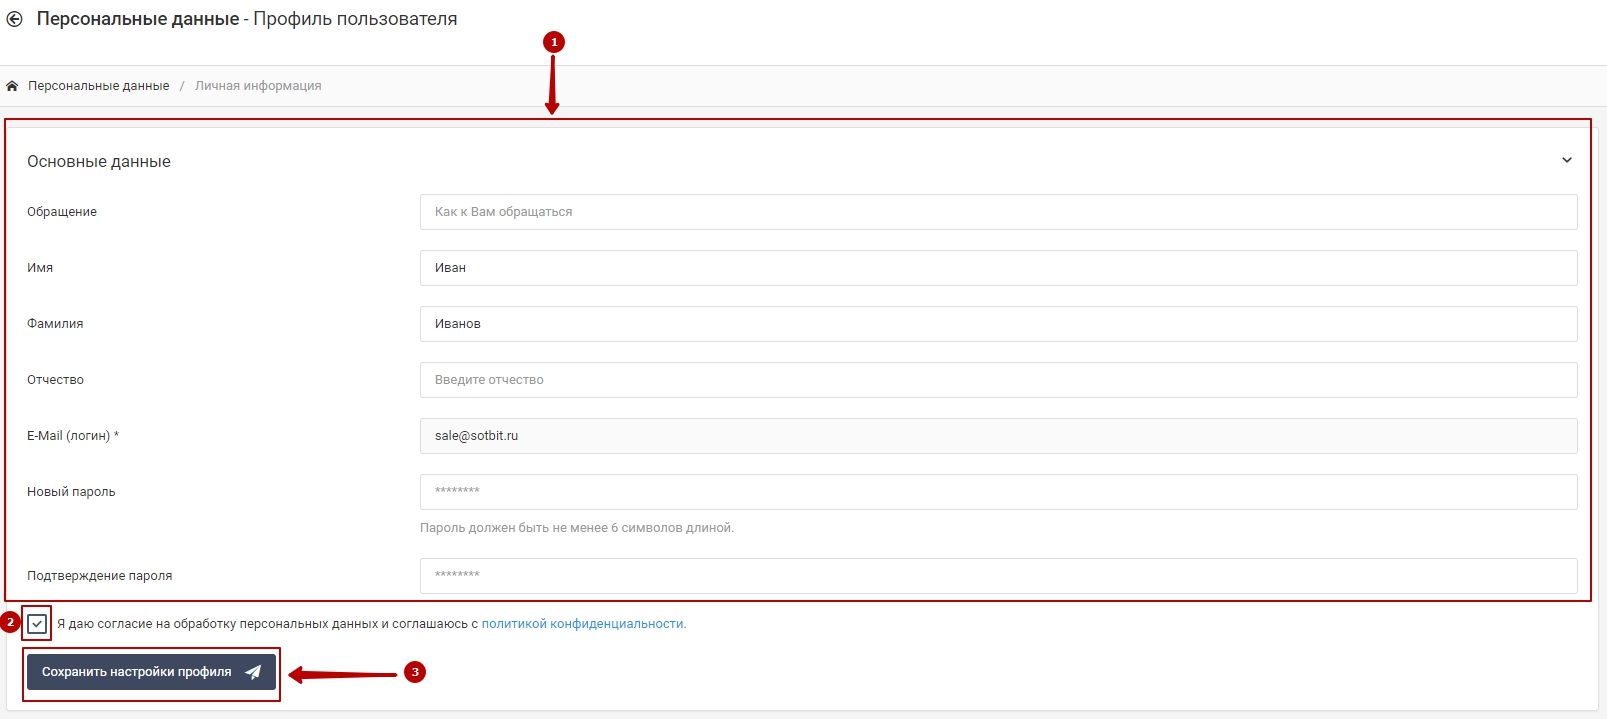This screenshot has width=1607, height=719.
Task: Click the Обращение label
Action: pyautogui.click(x=62, y=212)
